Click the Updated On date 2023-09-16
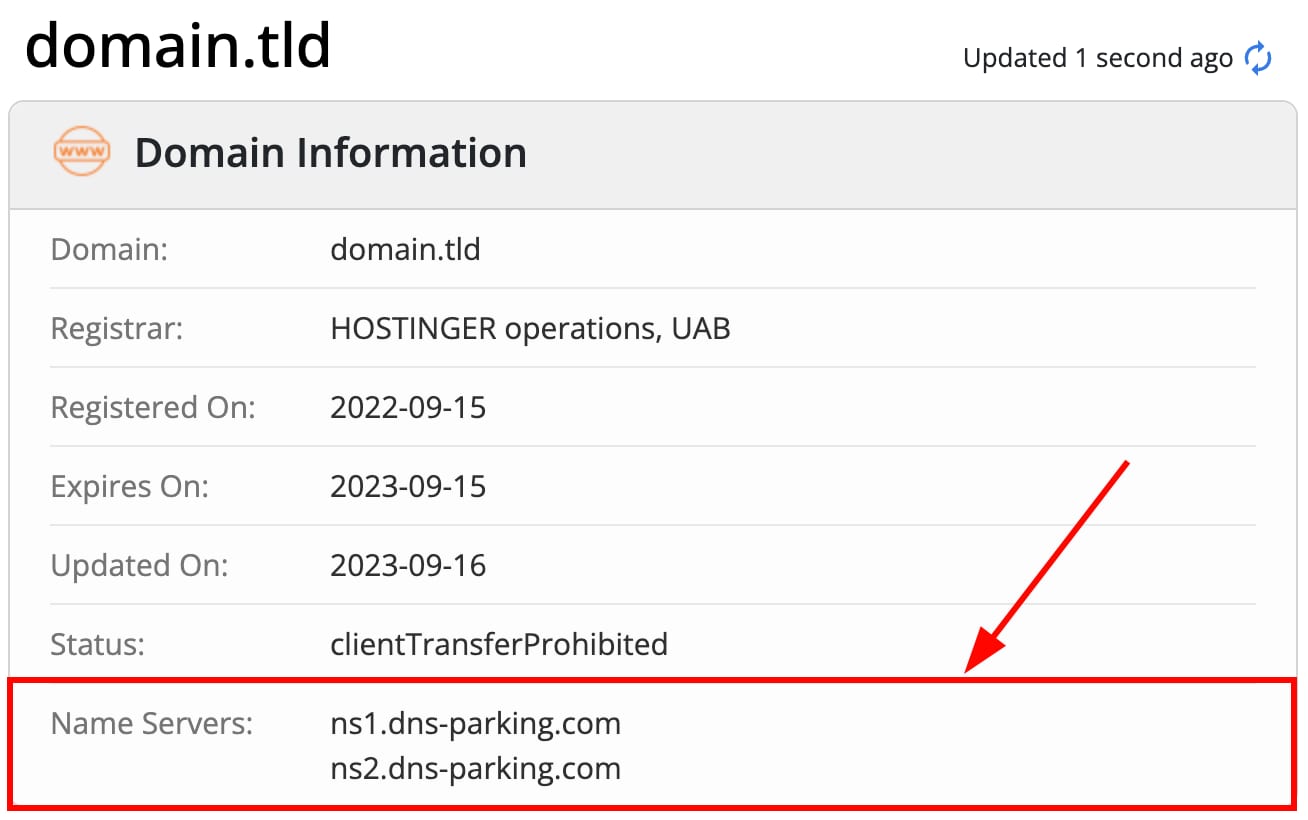 (409, 565)
